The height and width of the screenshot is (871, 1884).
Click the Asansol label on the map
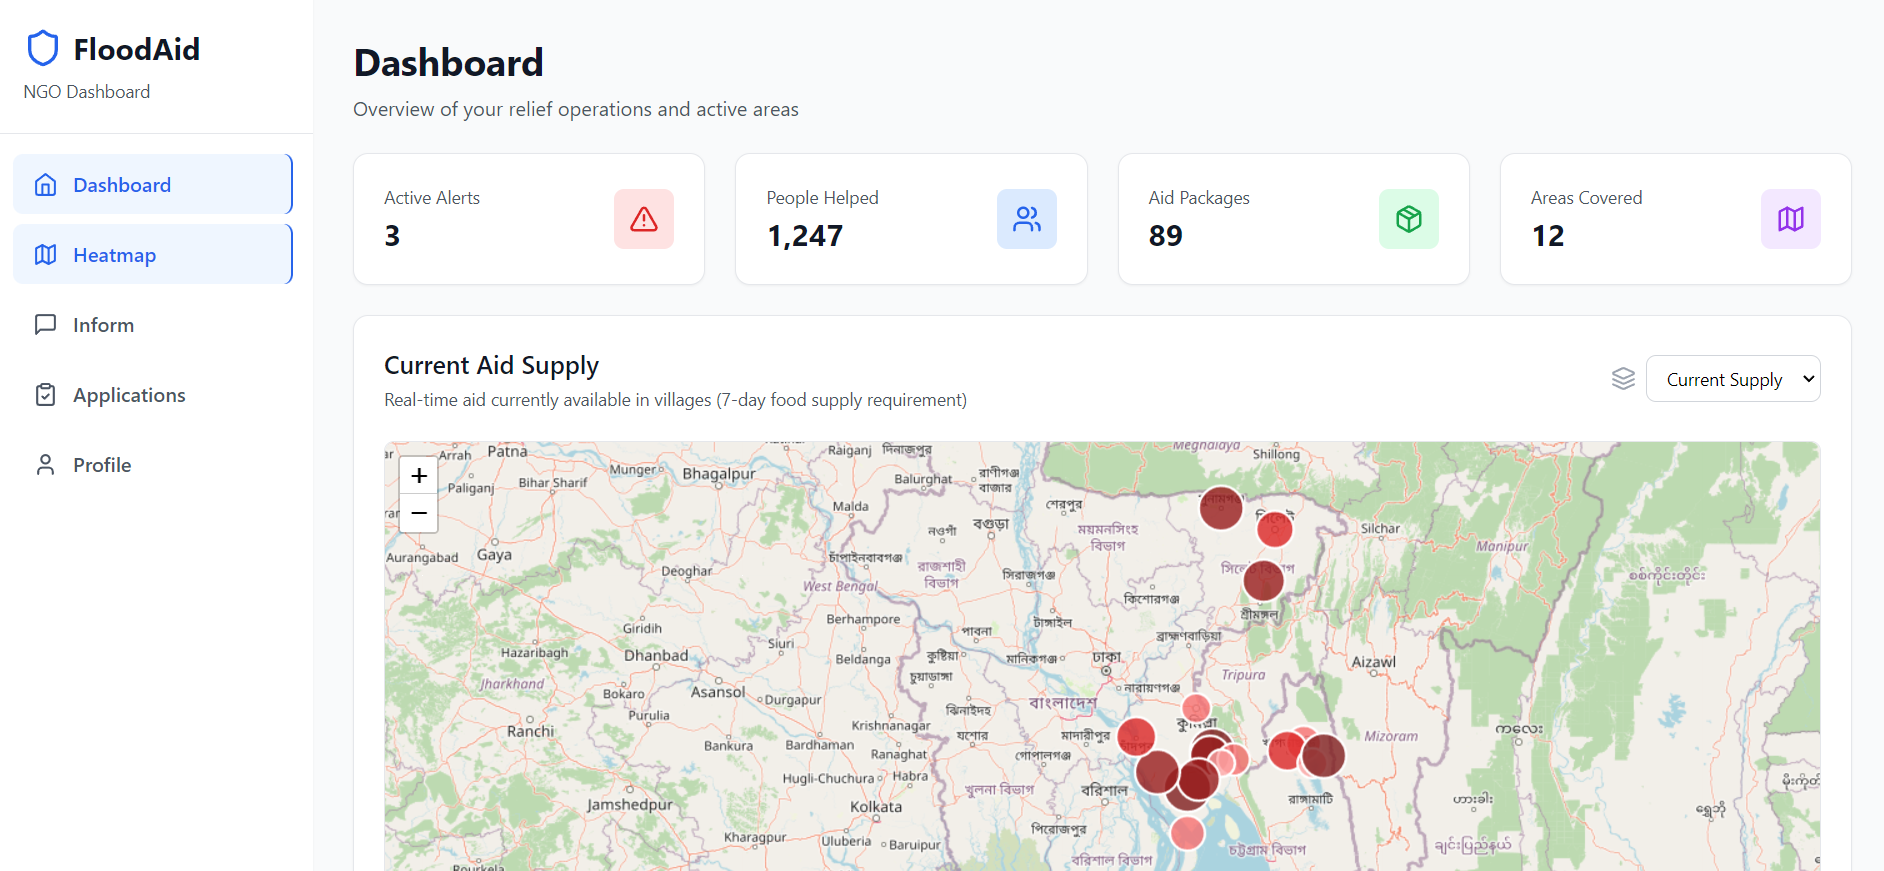tap(718, 692)
